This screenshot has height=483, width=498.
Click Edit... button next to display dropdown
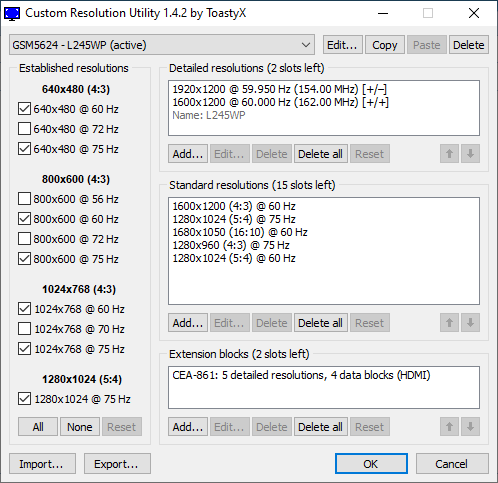(342, 45)
